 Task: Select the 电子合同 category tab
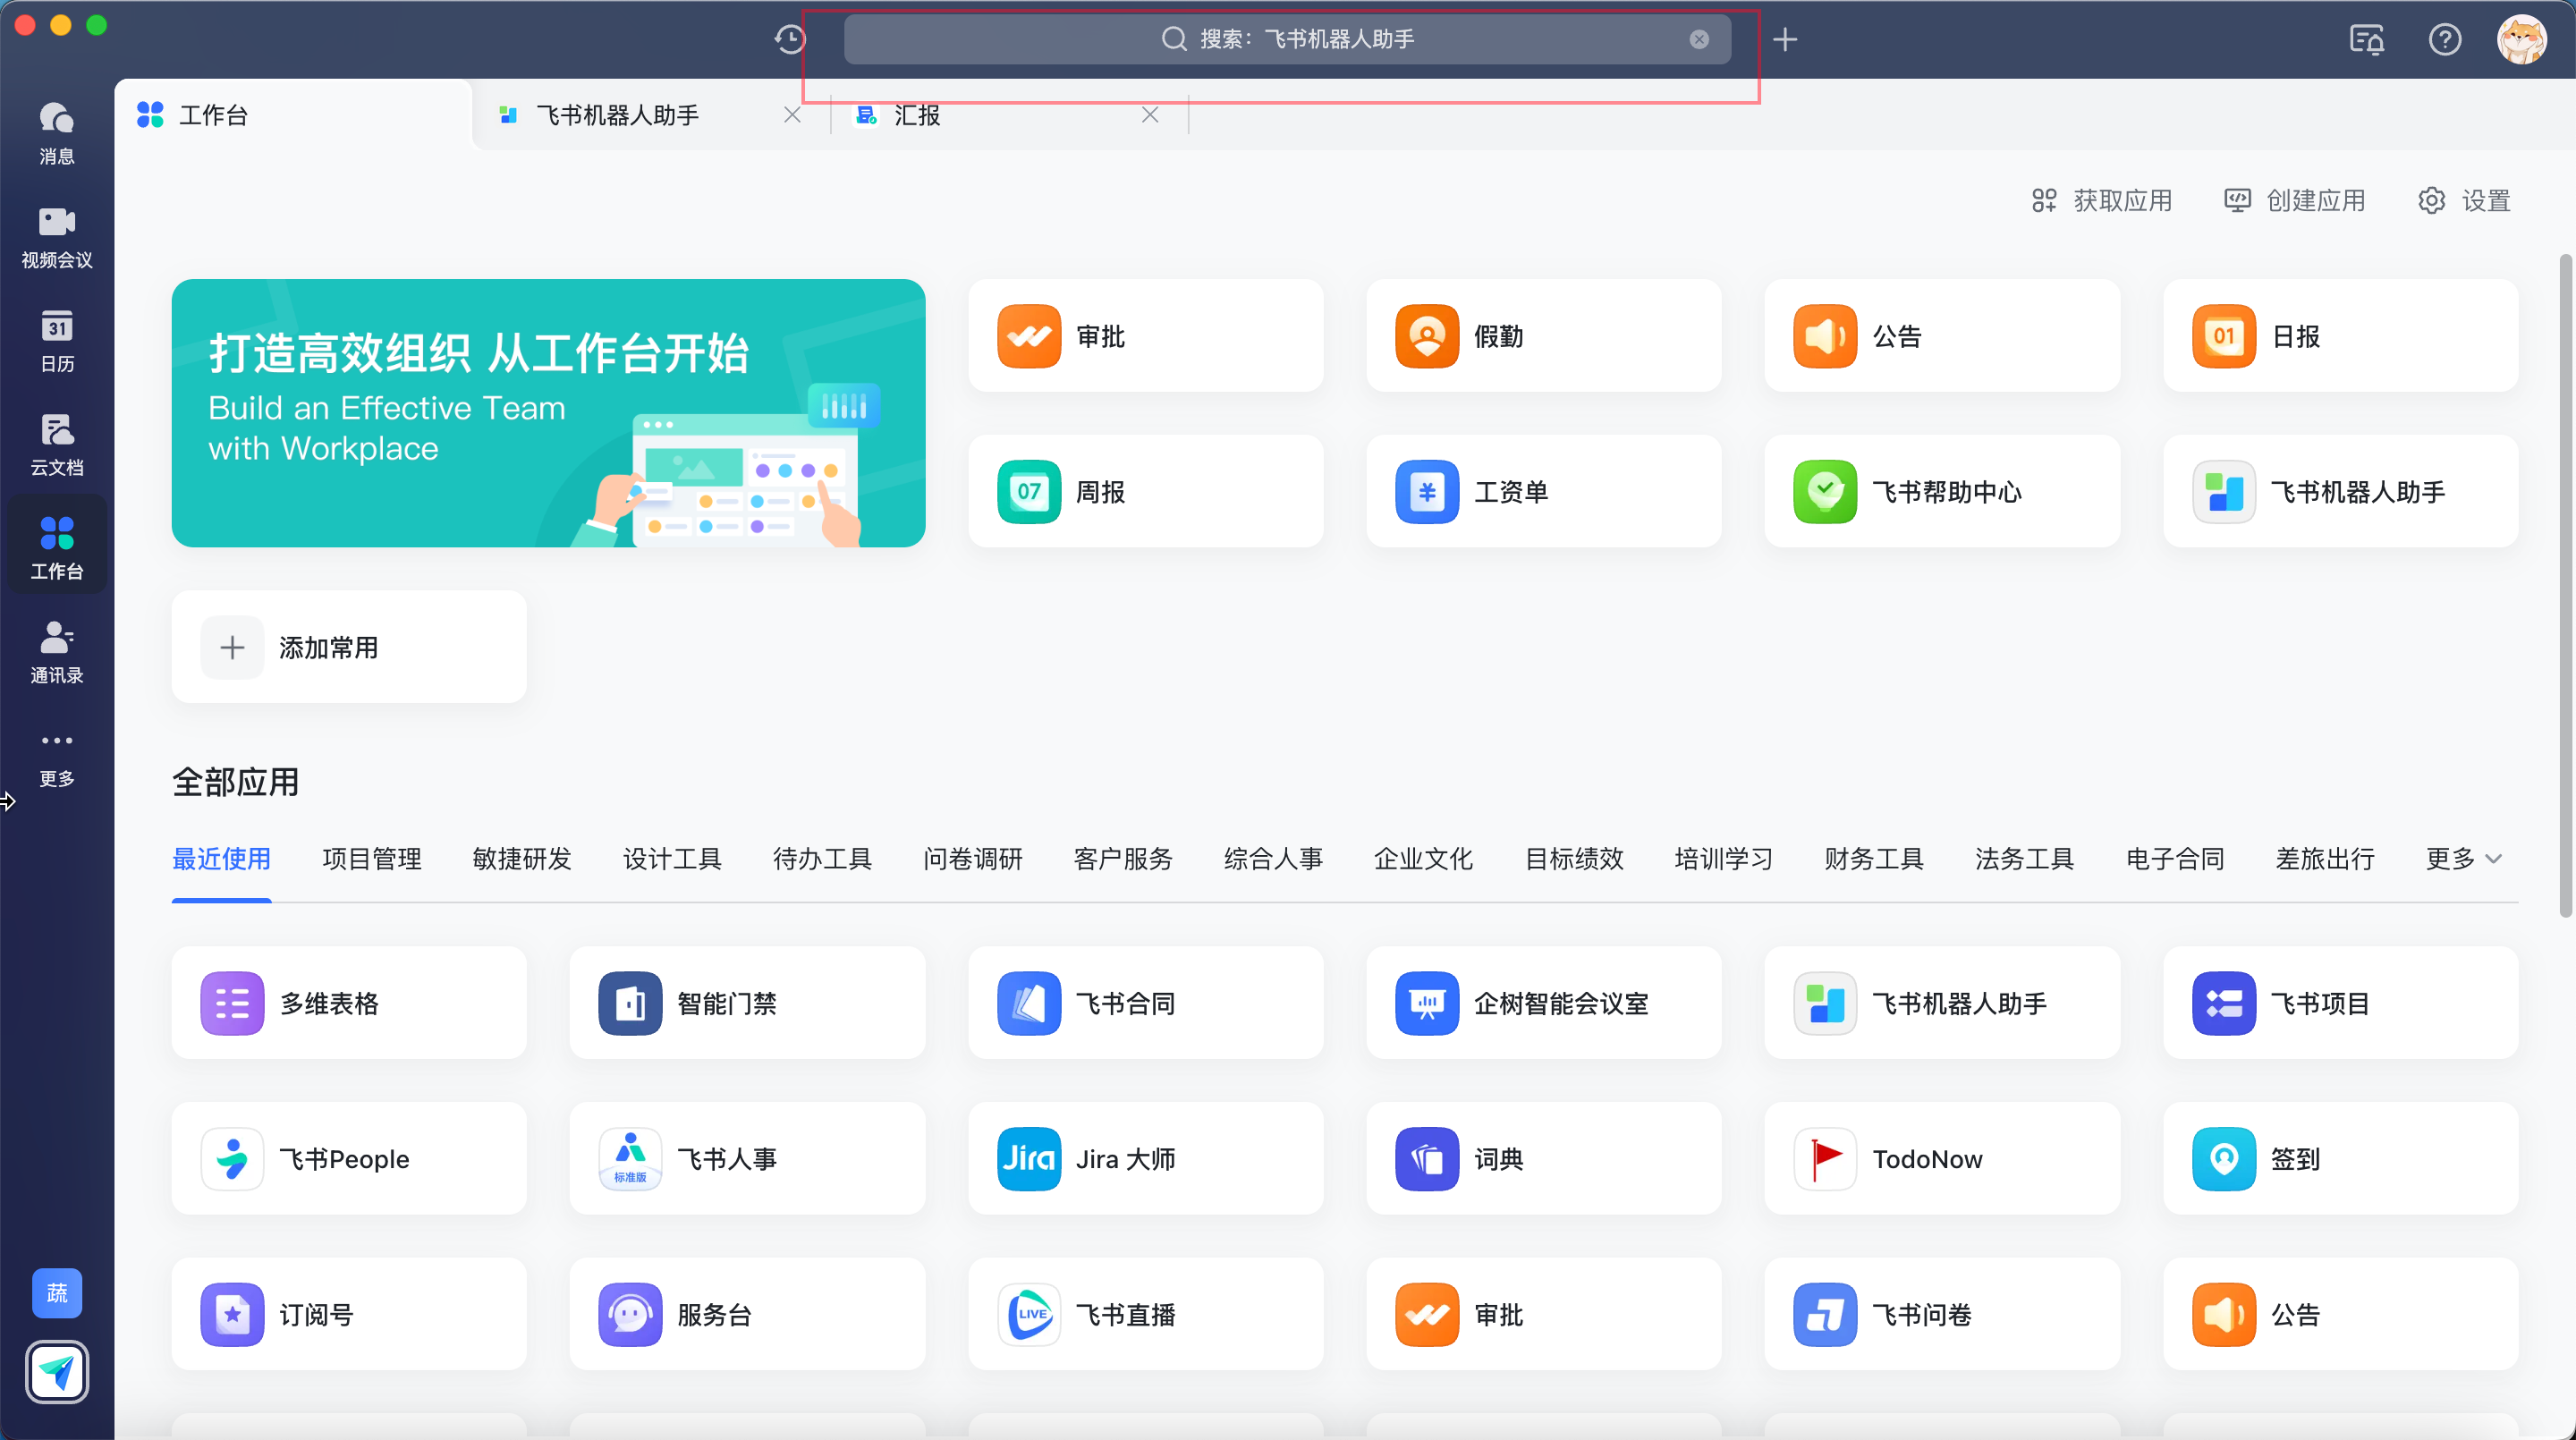[x=2174, y=859]
